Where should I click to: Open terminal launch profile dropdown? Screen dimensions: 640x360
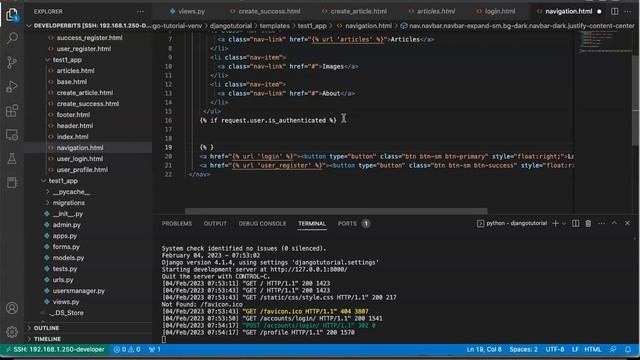click(564, 223)
